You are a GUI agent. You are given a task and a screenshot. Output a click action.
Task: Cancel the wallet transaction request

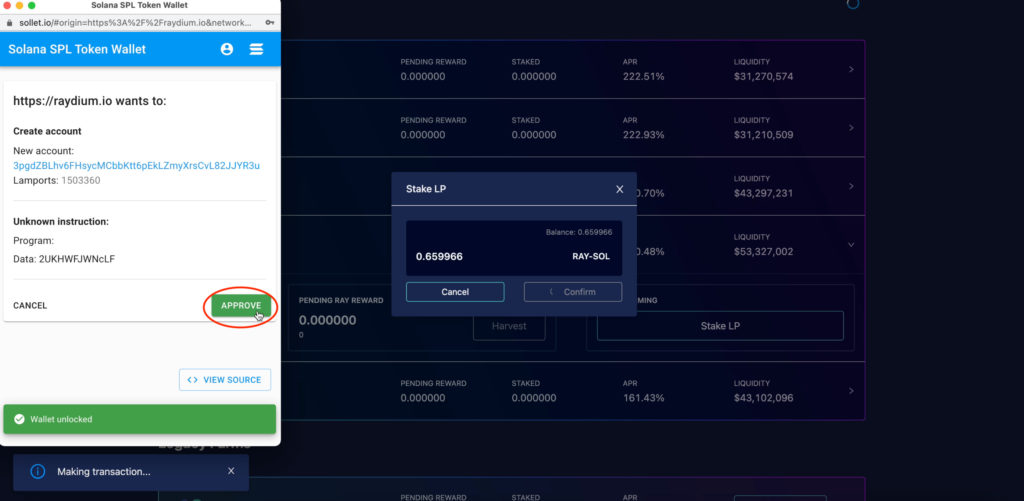click(30, 306)
